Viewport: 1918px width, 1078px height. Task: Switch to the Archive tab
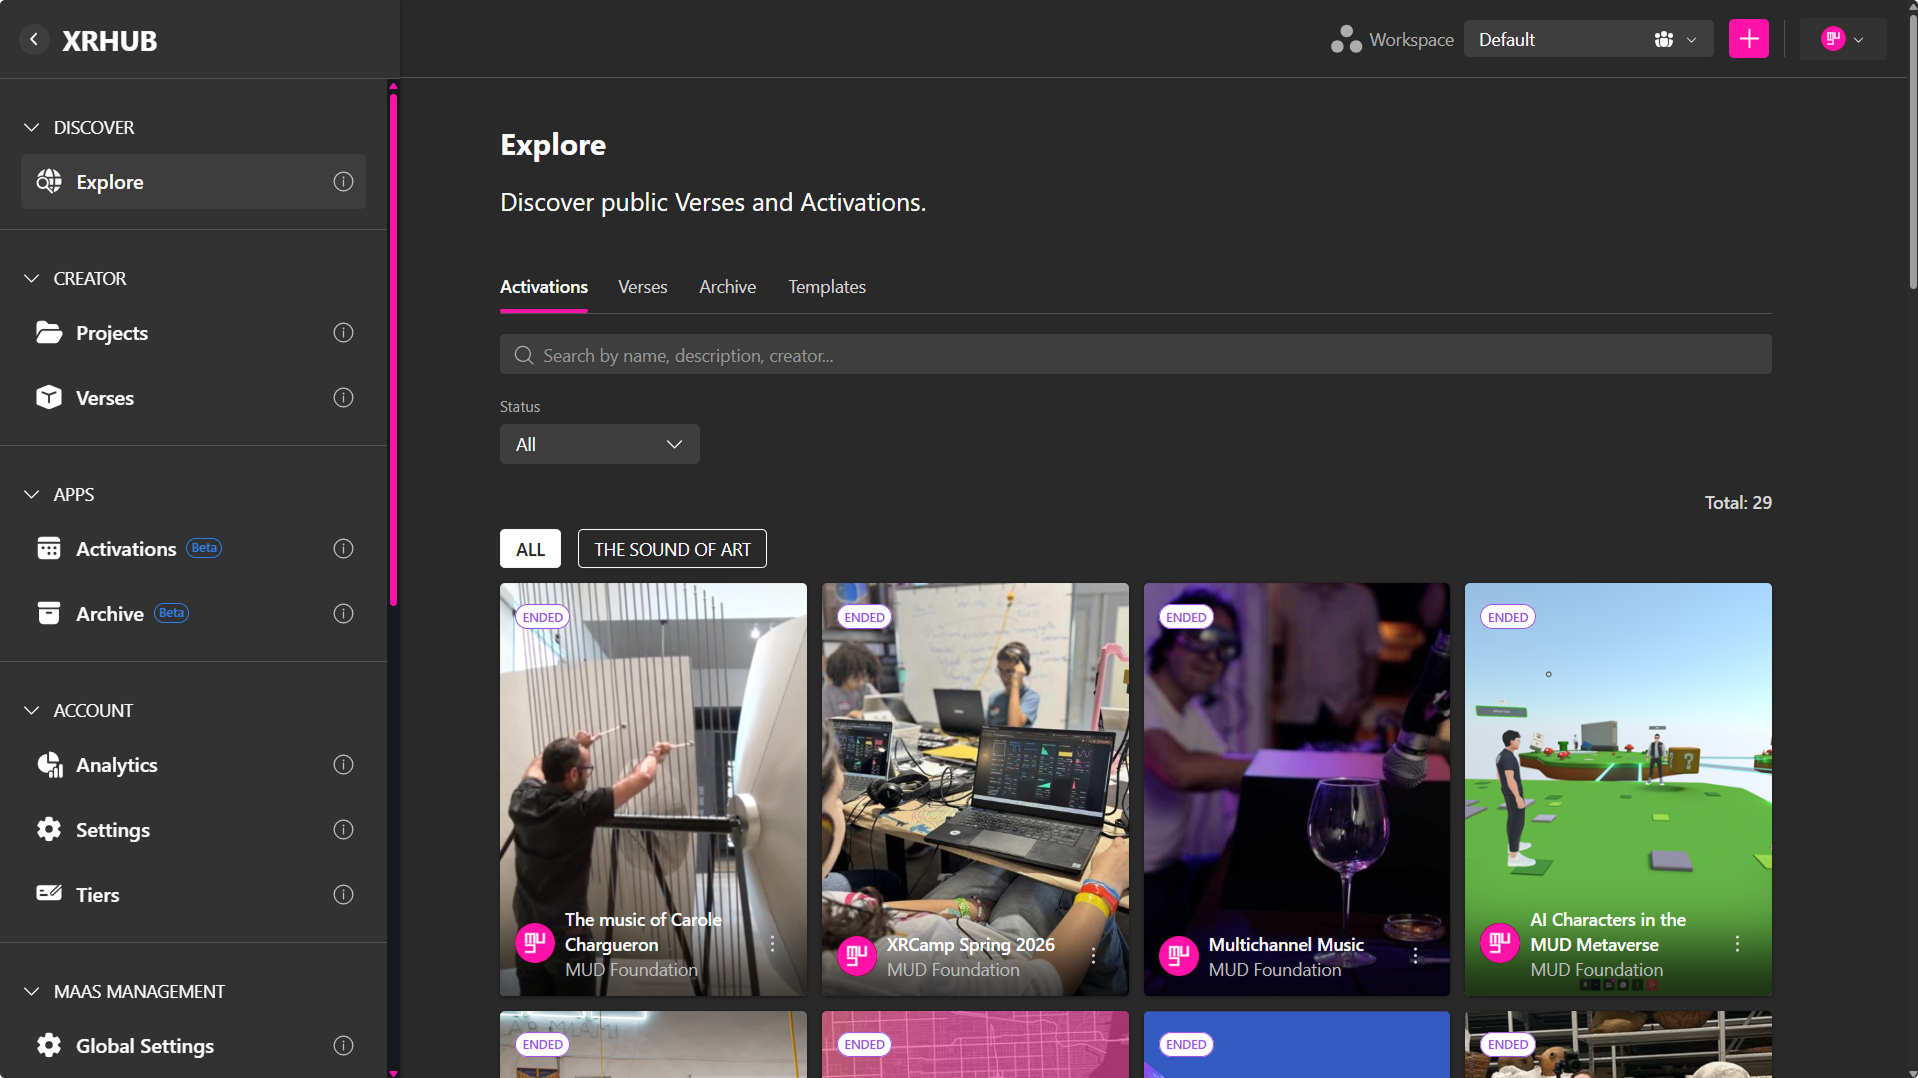(727, 287)
